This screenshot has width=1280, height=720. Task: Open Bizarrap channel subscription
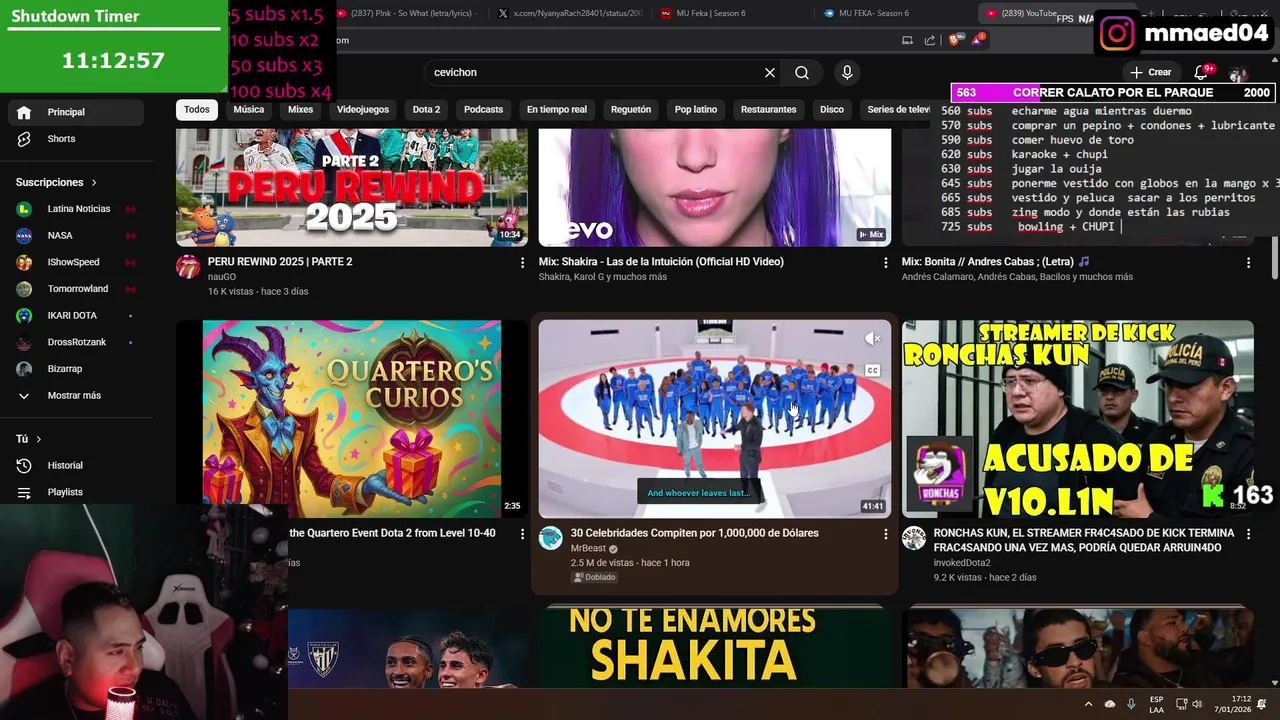point(75,369)
